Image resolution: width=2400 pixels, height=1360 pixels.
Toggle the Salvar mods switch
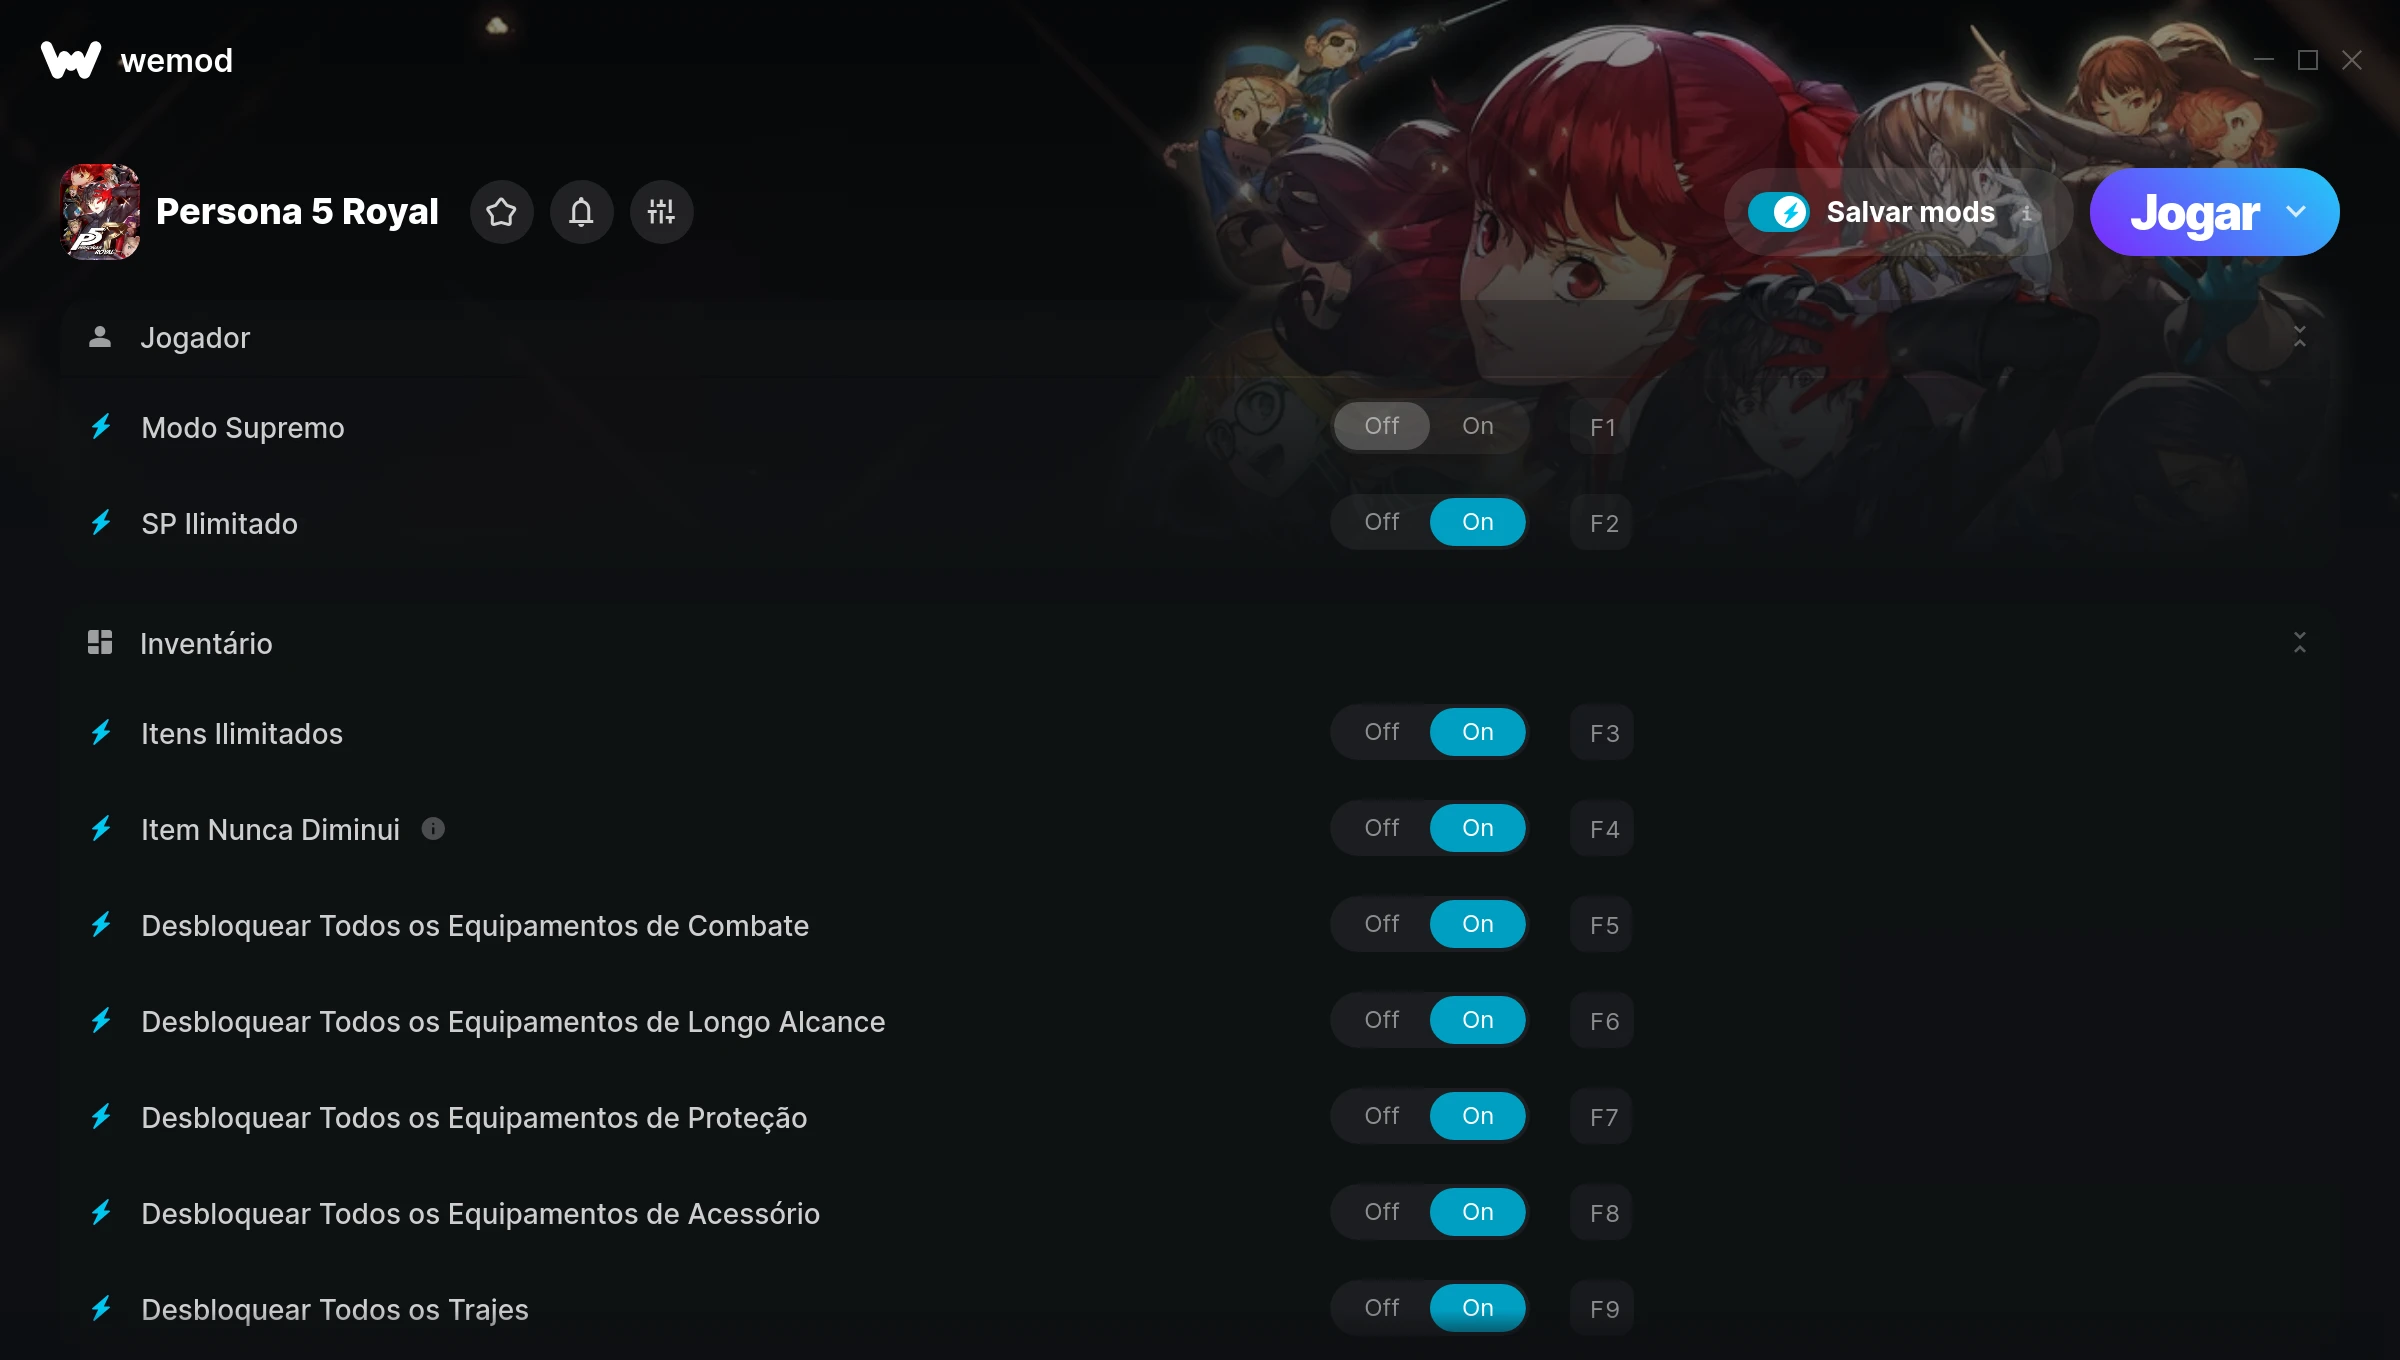click(x=1778, y=212)
